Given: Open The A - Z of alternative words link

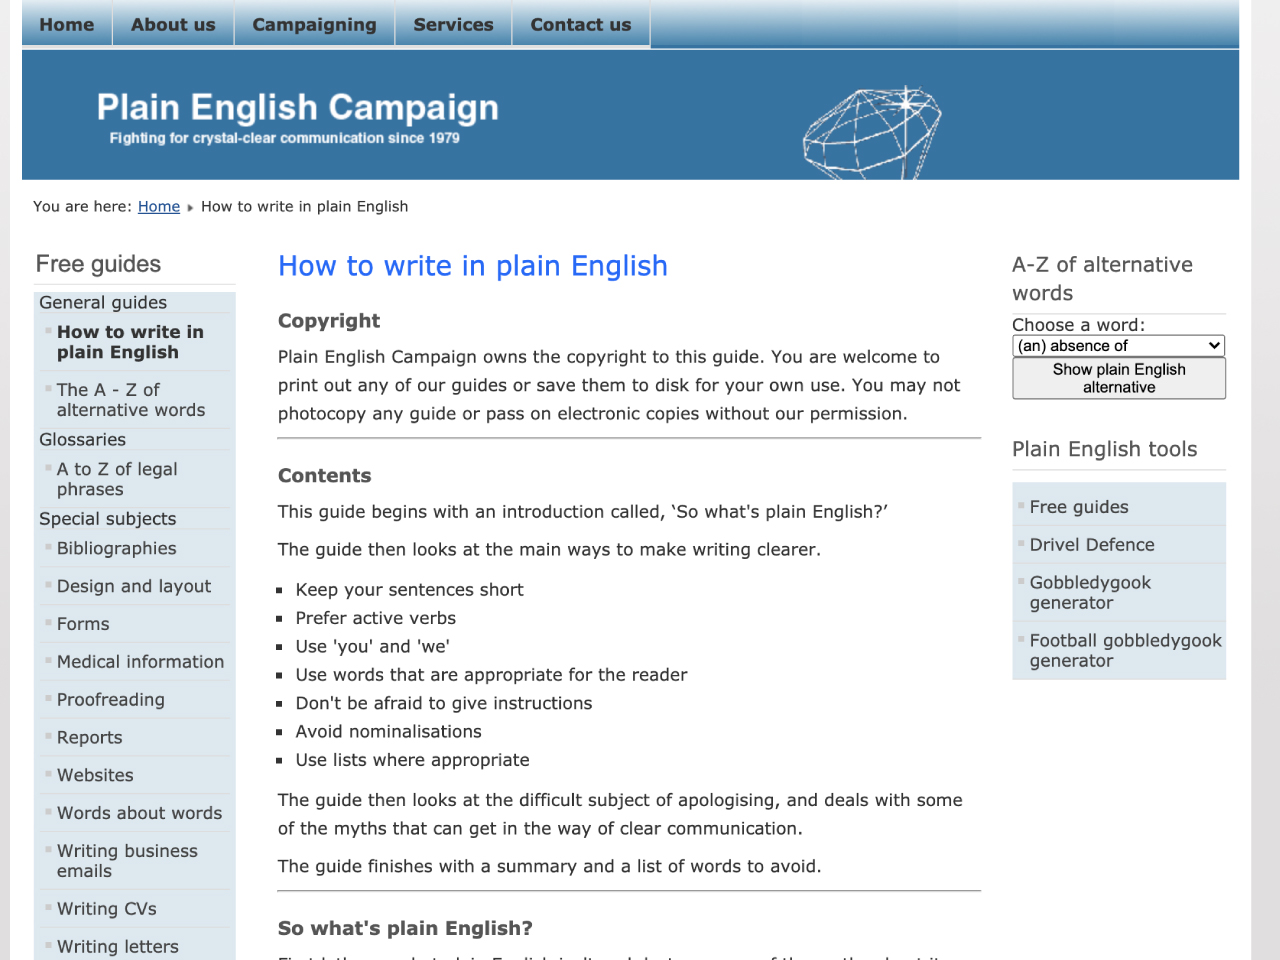Looking at the screenshot, I should tap(131, 400).
